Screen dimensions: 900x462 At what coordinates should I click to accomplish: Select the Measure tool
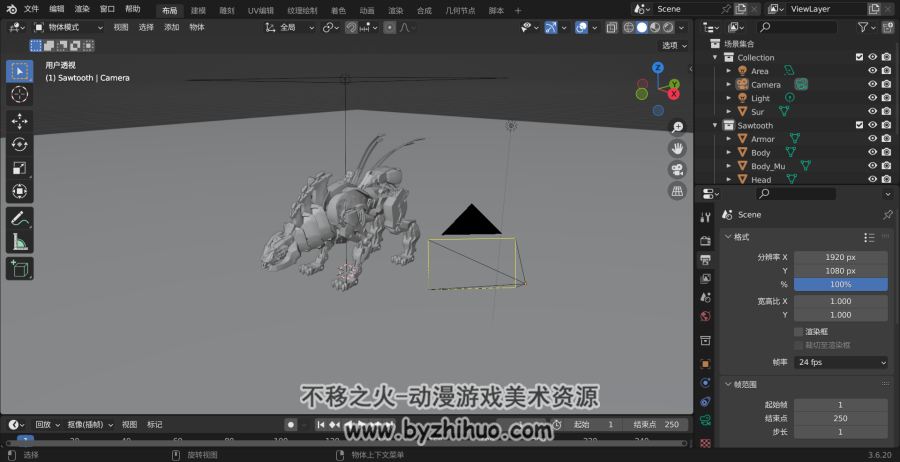[20, 242]
